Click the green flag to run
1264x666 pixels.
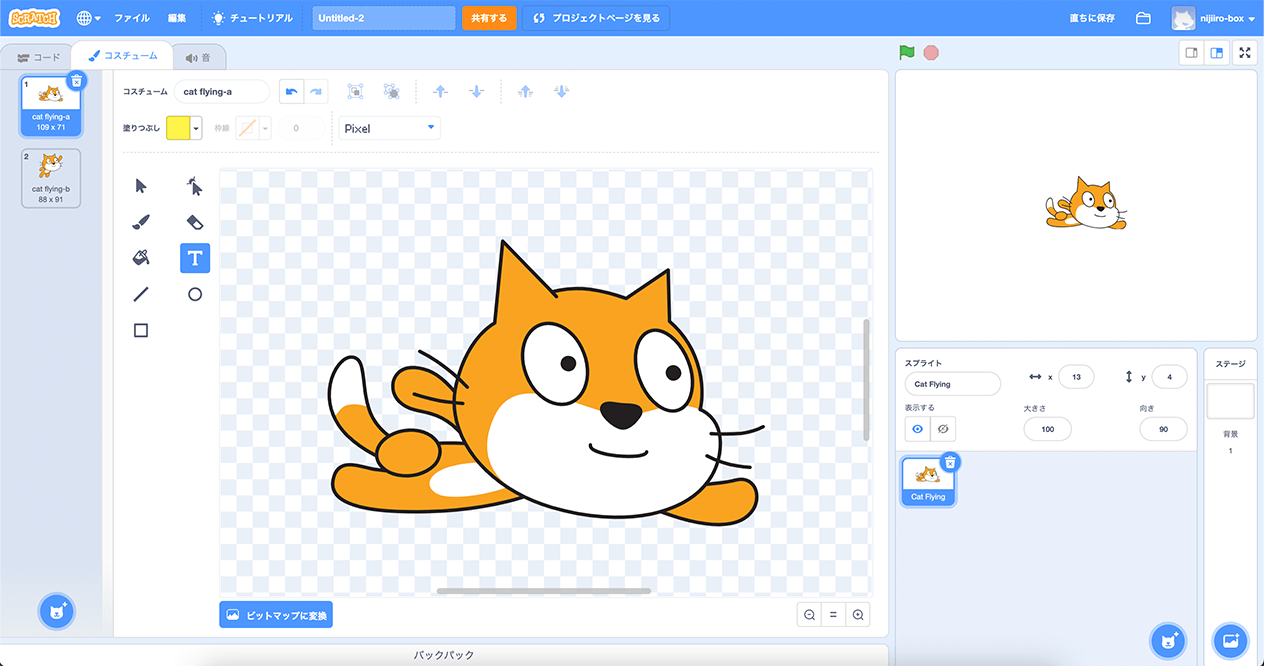coord(907,53)
